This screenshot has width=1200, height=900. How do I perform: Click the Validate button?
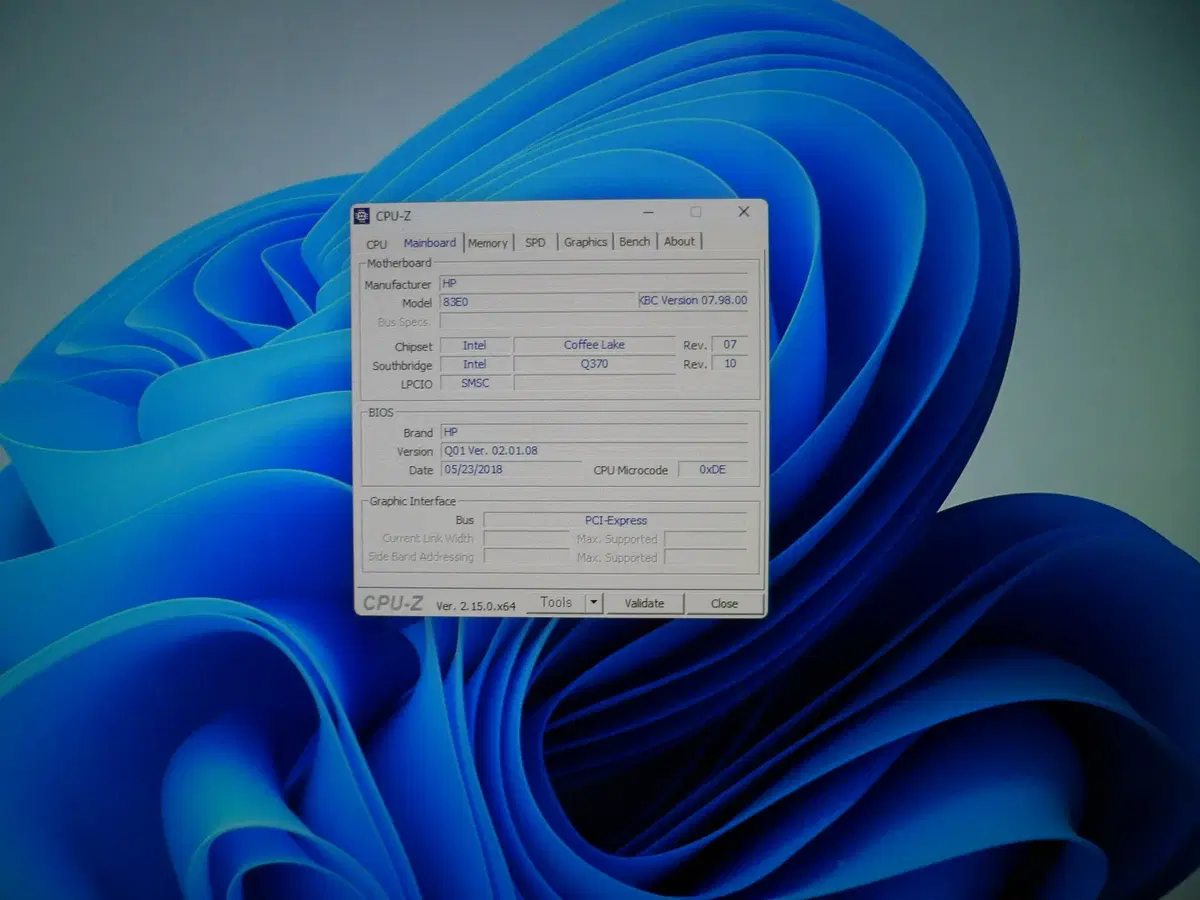click(645, 603)
